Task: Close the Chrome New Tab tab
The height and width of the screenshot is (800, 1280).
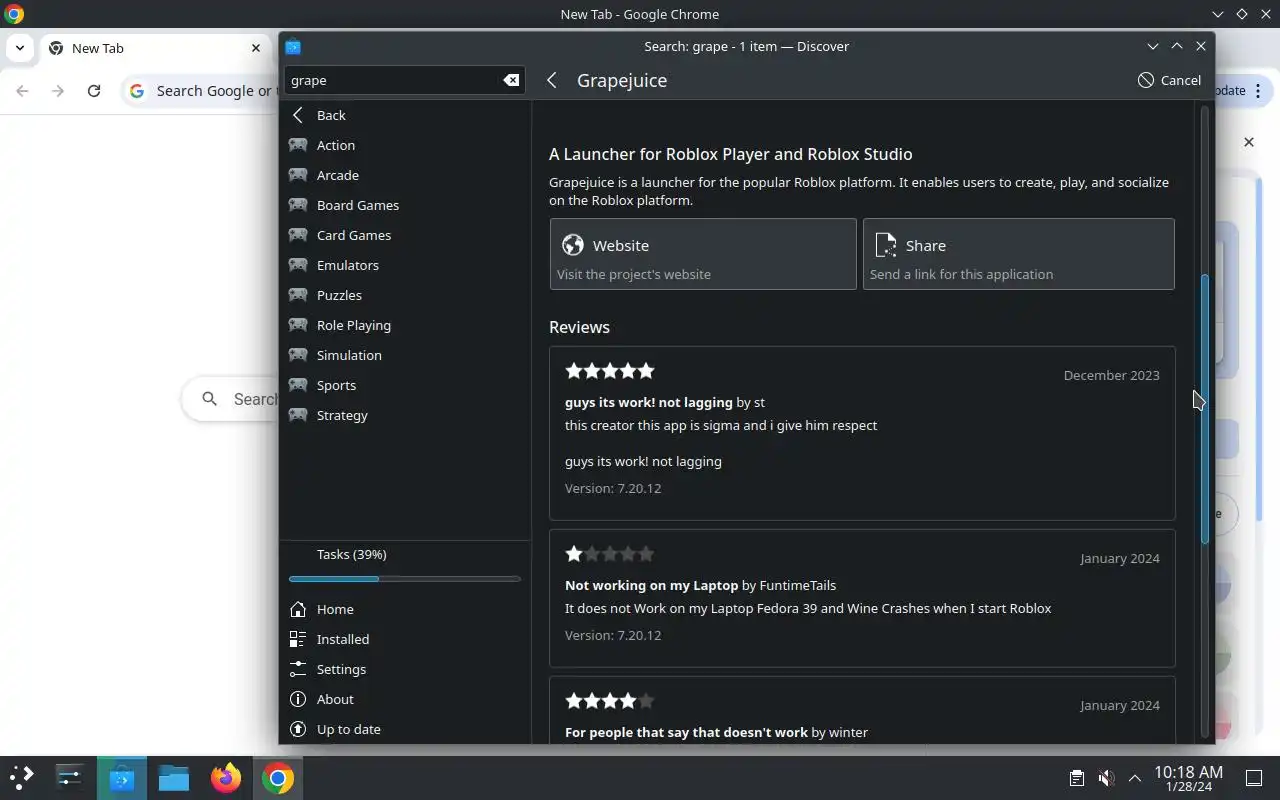Action: [x=256, y=48]
